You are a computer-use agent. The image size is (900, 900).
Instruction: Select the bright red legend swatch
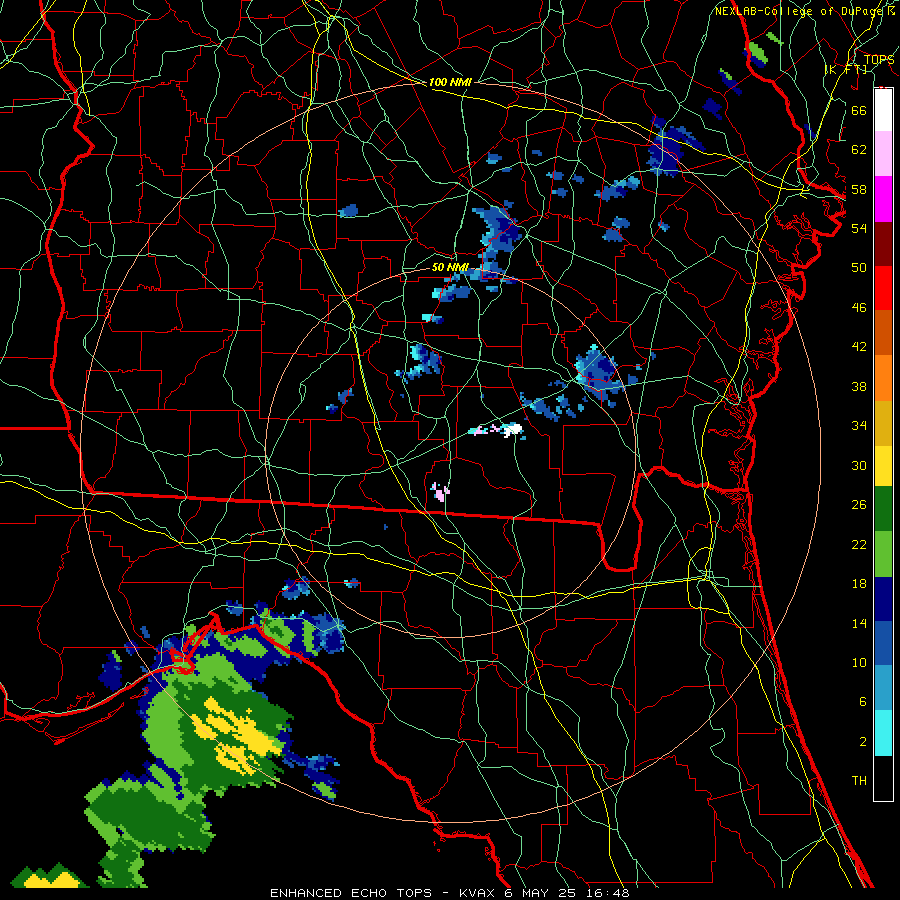coord(883,288)
